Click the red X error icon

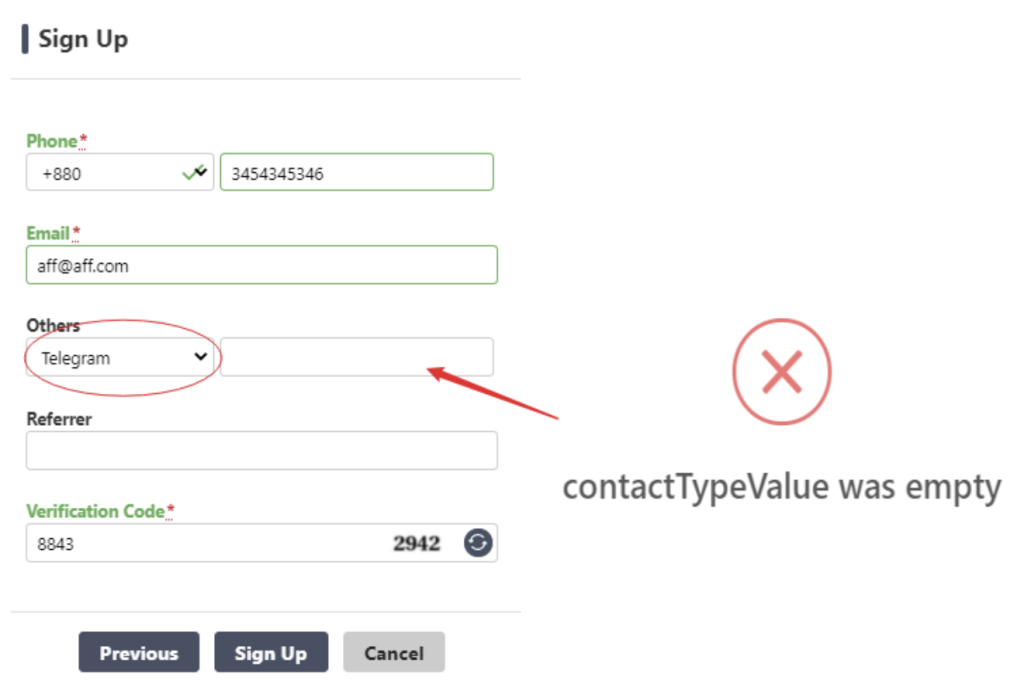(782, 374)
